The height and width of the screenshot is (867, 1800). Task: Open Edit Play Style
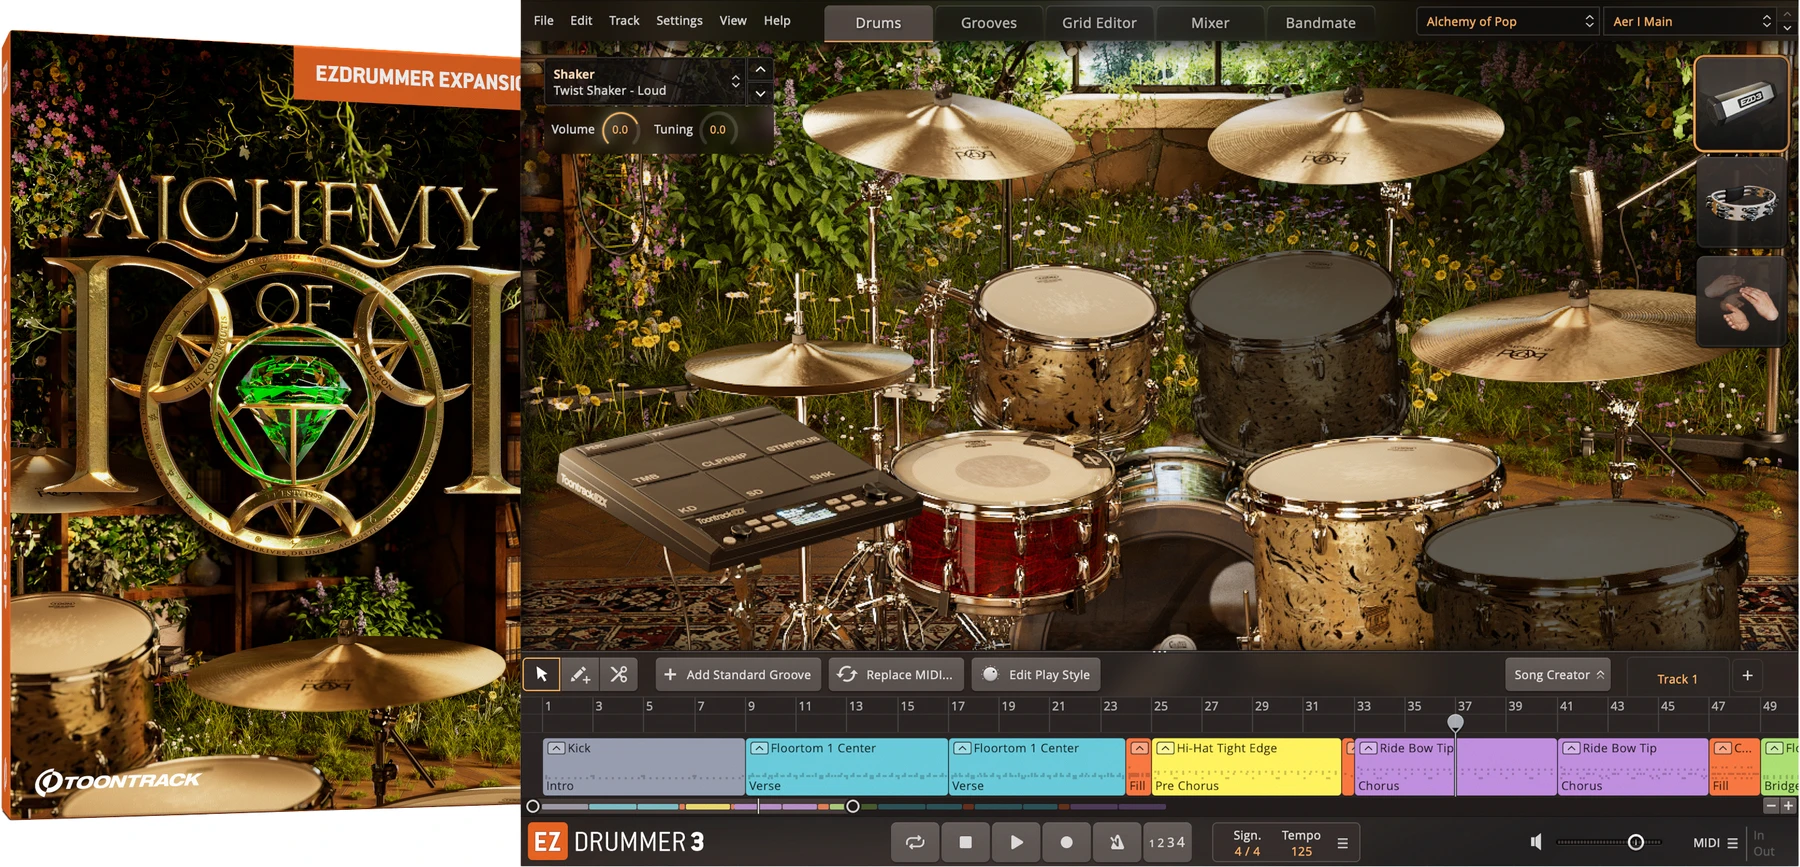[x=1036, y=675]
